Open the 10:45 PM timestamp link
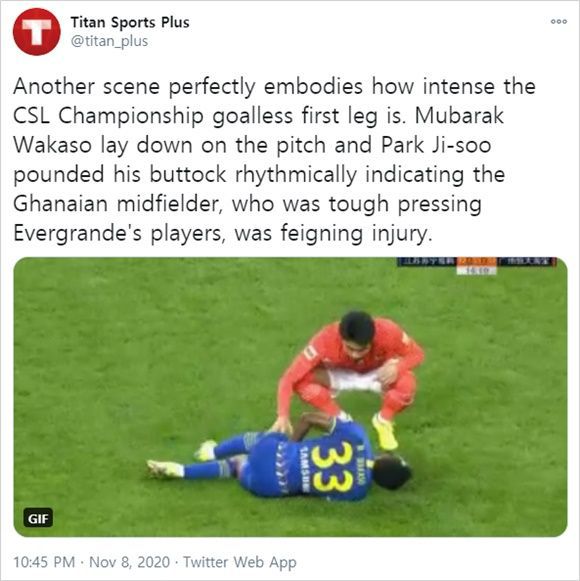 [x=44, y=562]
